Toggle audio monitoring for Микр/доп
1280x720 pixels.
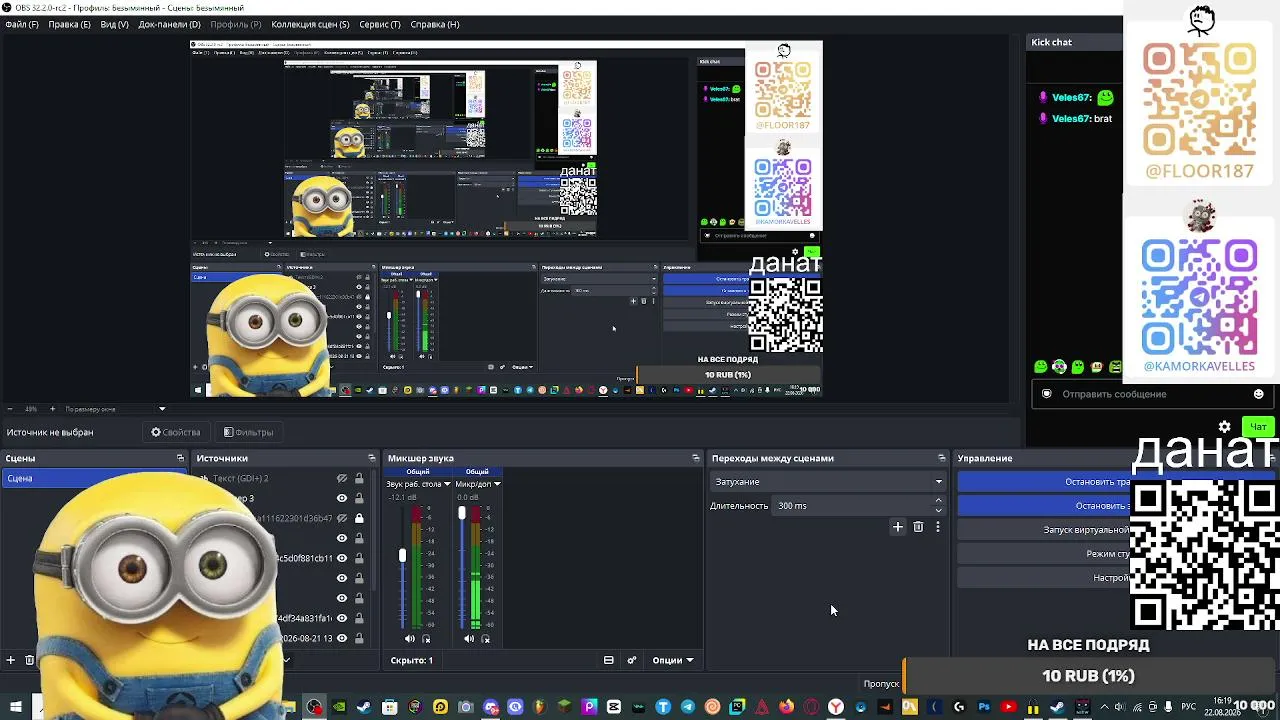[x=486, y=638]
